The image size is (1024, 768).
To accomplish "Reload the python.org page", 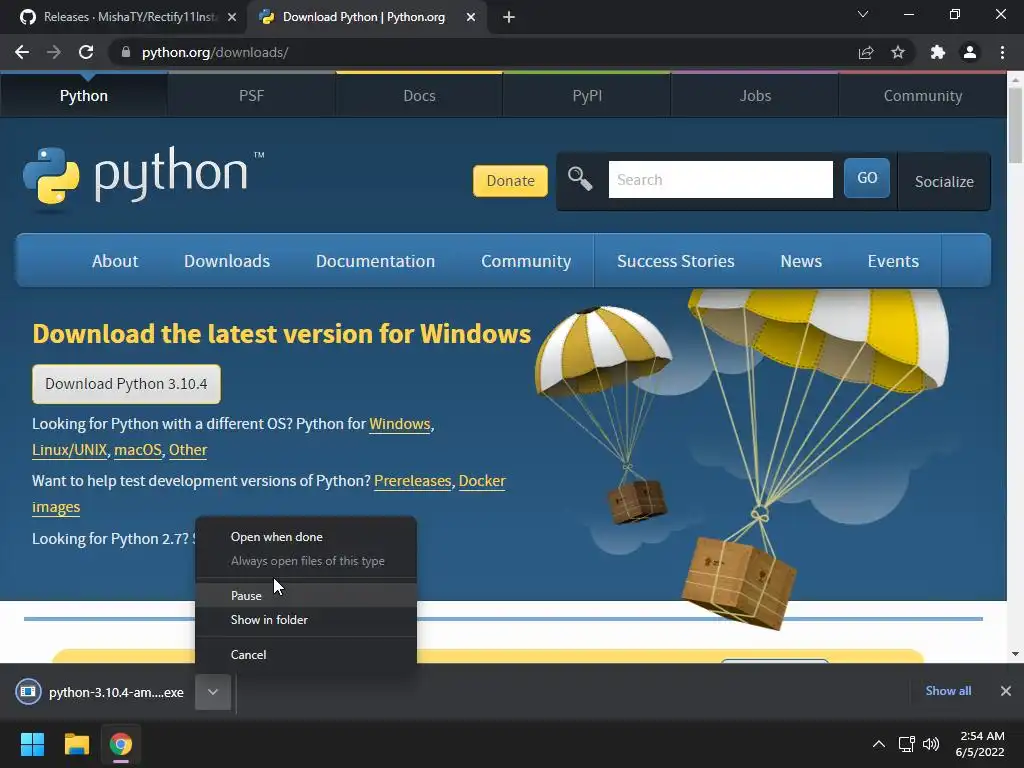I will coord(86,52).
